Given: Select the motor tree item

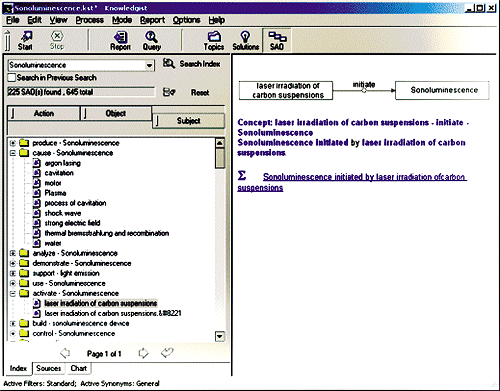Looking at the screenshot, I should pos(53,183).
